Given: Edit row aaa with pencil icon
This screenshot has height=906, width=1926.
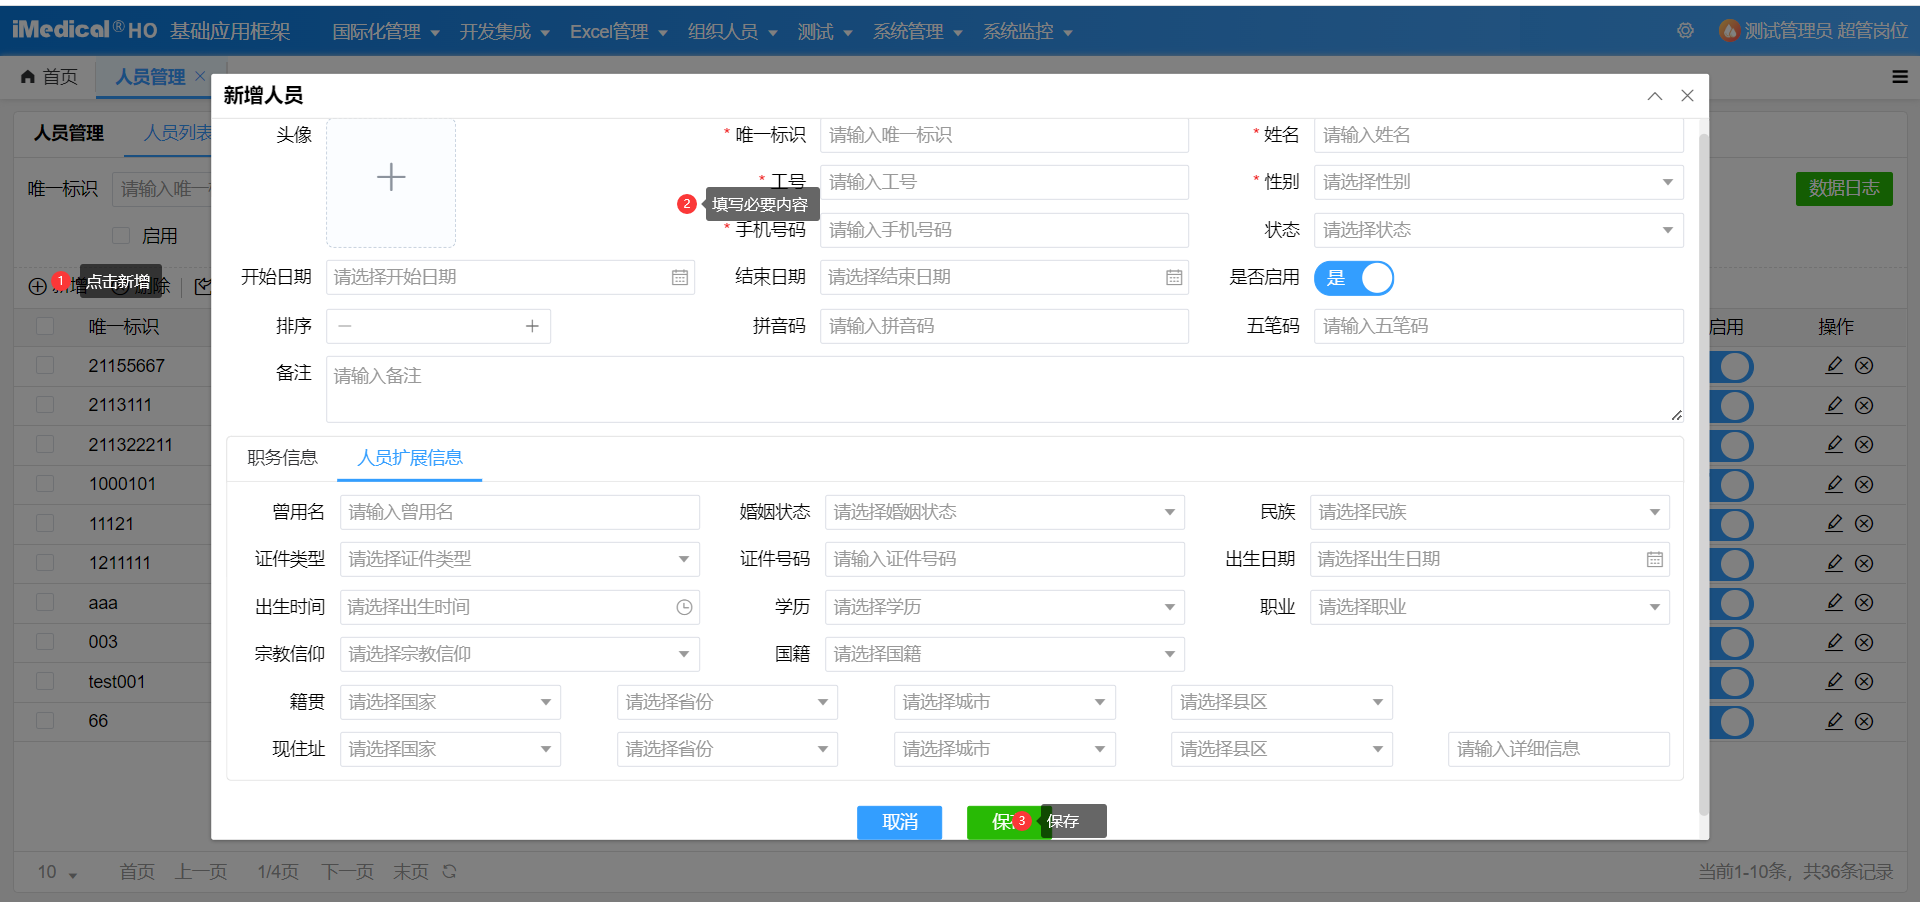Looking at the screenshot, I should [1834, 603].
